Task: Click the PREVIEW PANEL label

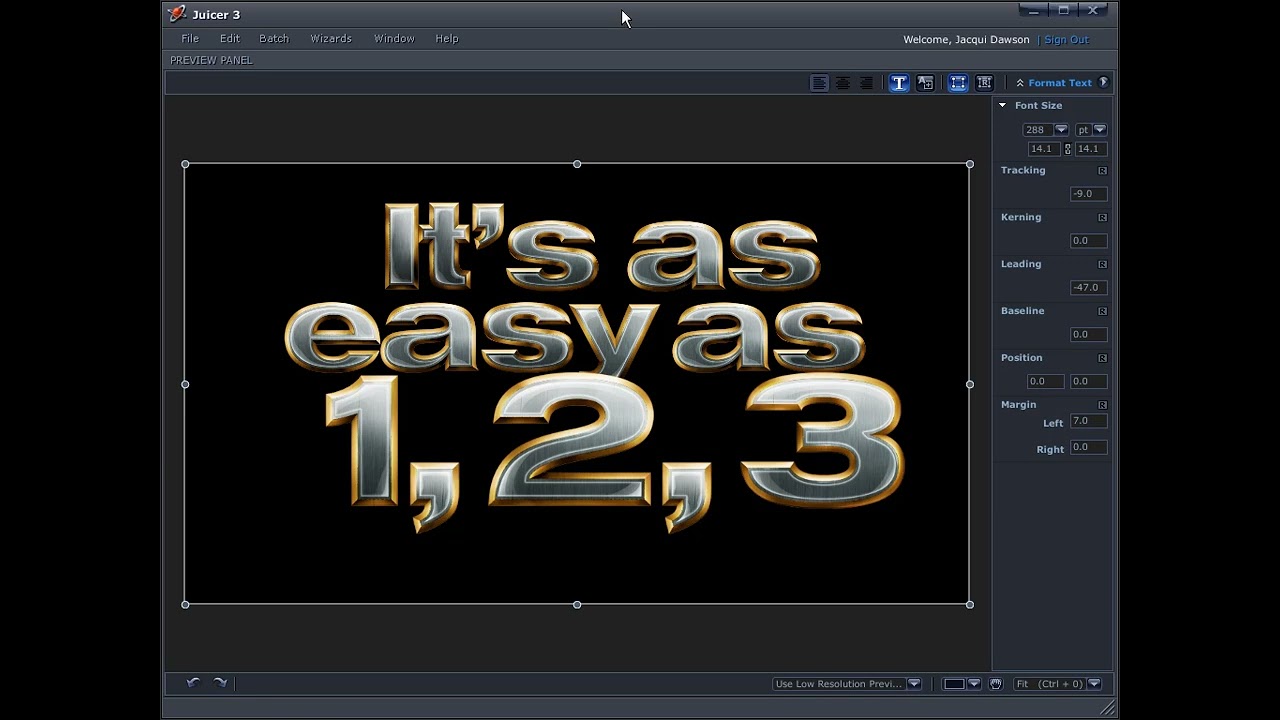Action: tap(211, 60)
